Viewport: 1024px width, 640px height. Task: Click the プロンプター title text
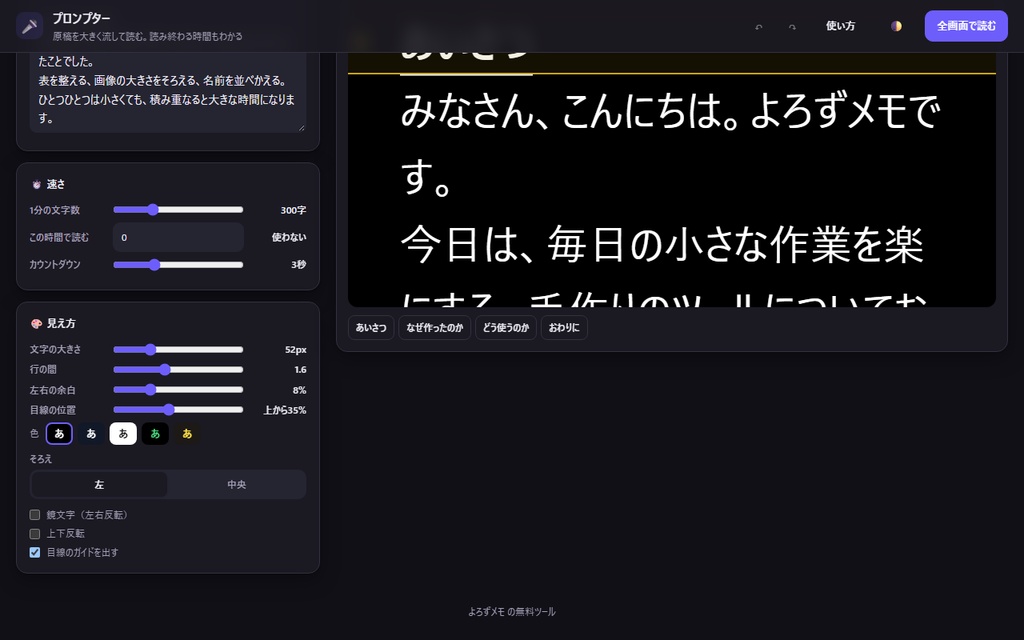(82, 18)
